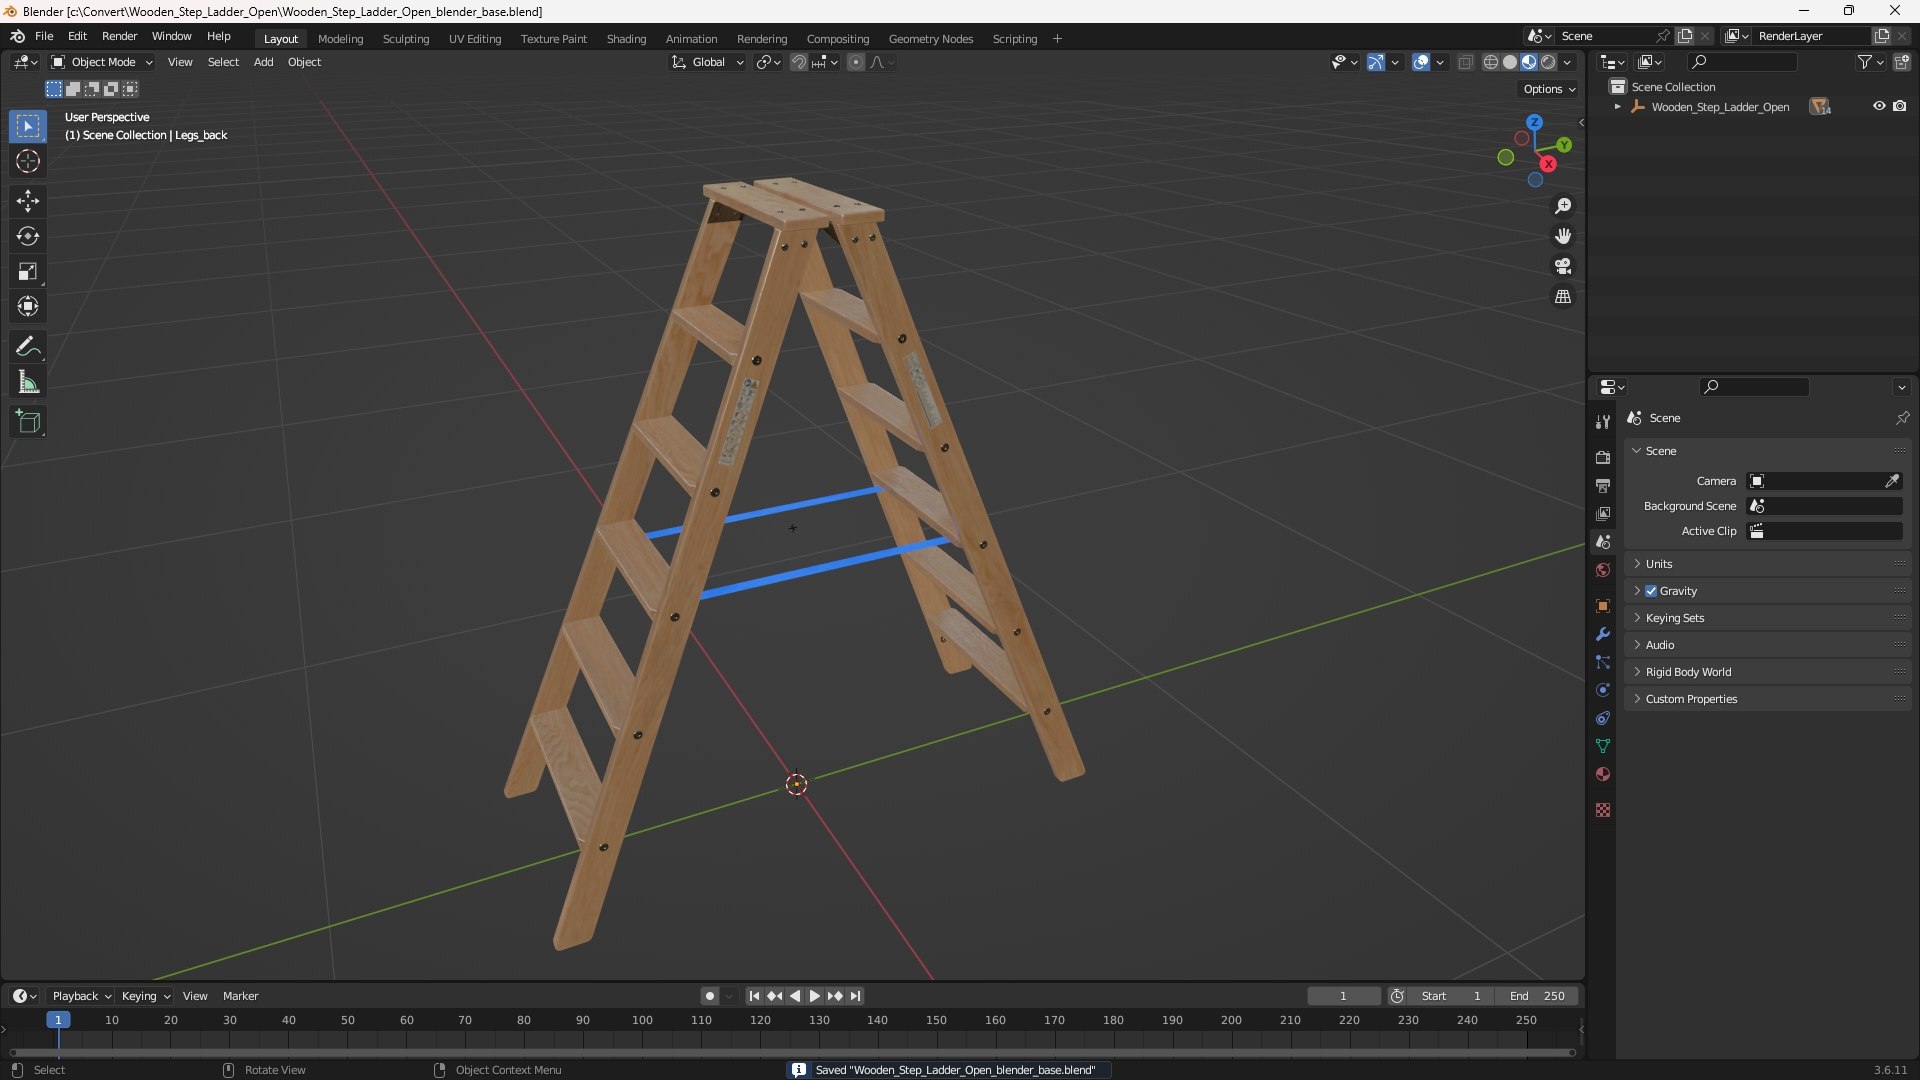1920x1080 pixels.
Task: Activate the Rotate tool
Action: tap(28, 236)
